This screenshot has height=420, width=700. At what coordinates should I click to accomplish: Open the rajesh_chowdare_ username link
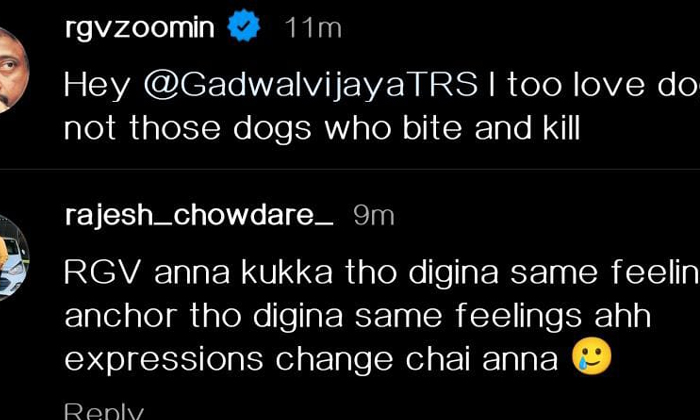198,215
